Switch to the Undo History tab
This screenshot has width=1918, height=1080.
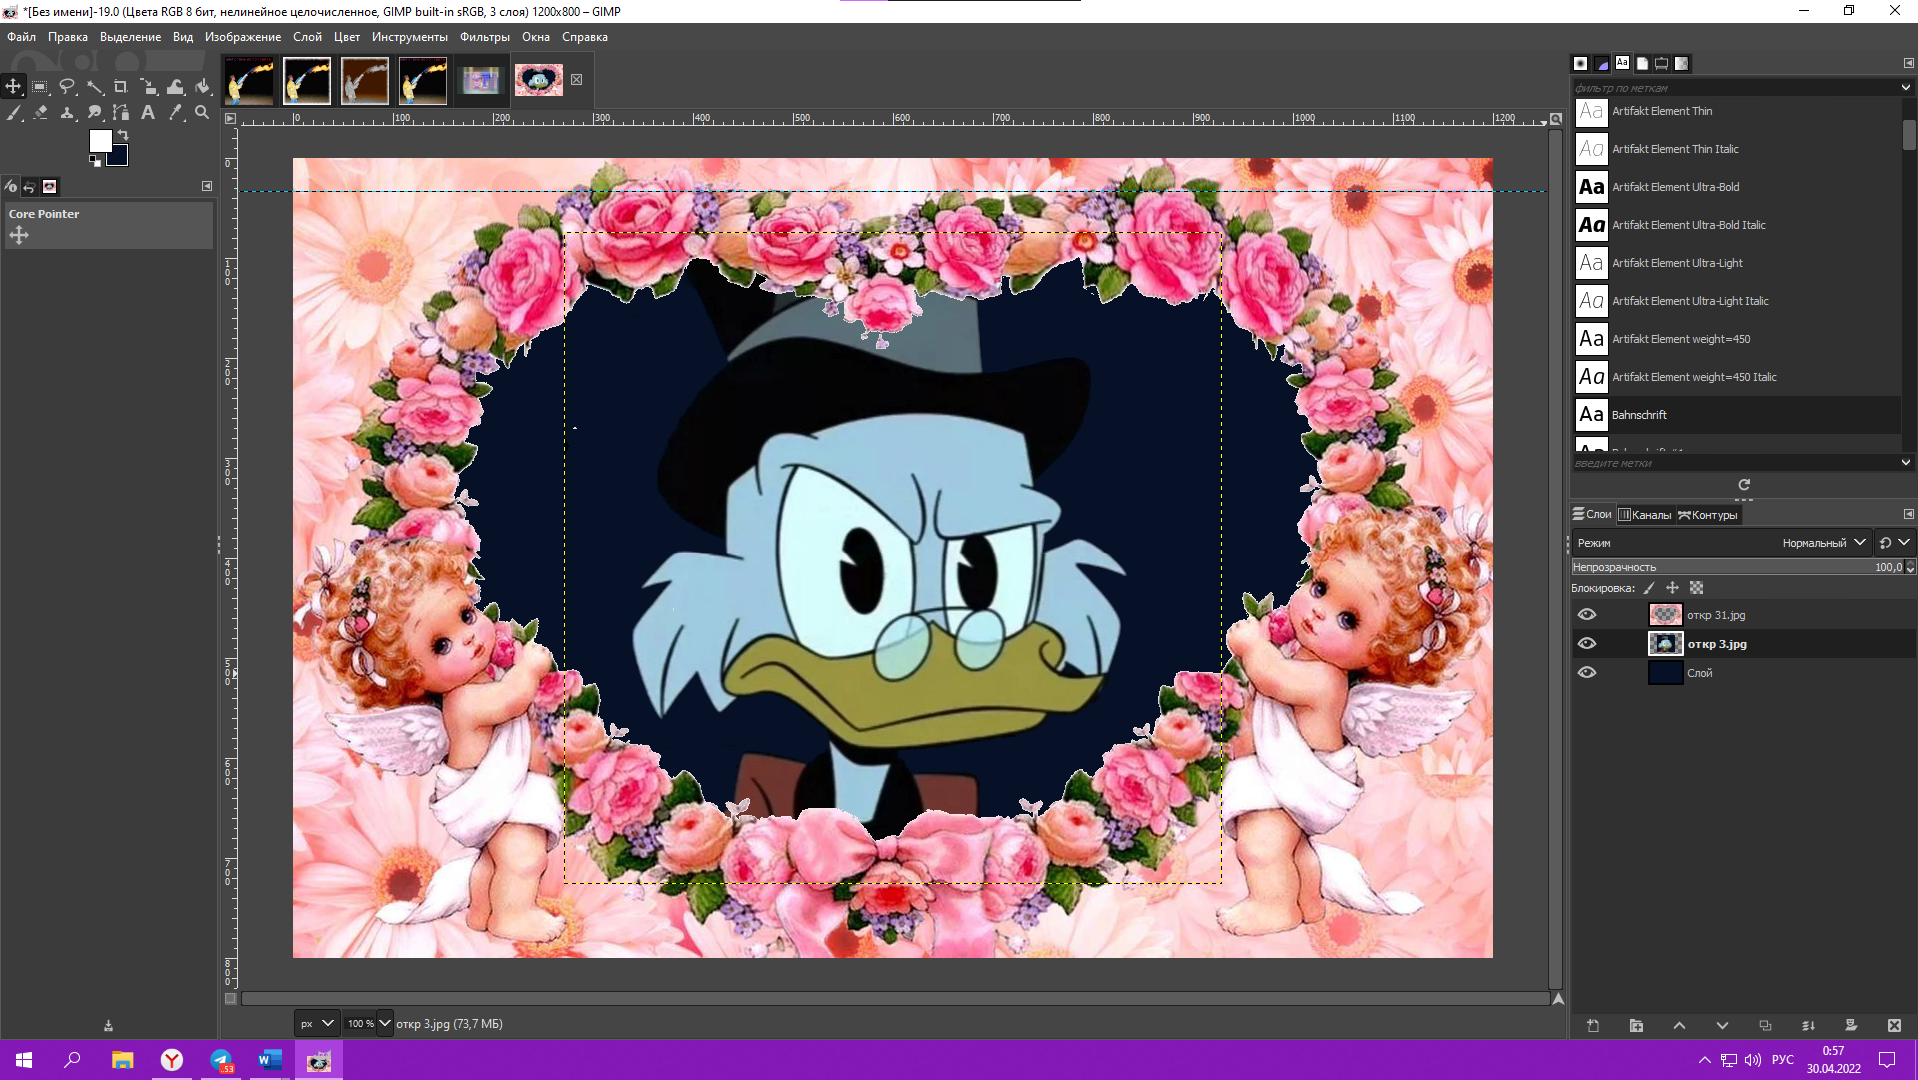(x=30, y=187)
